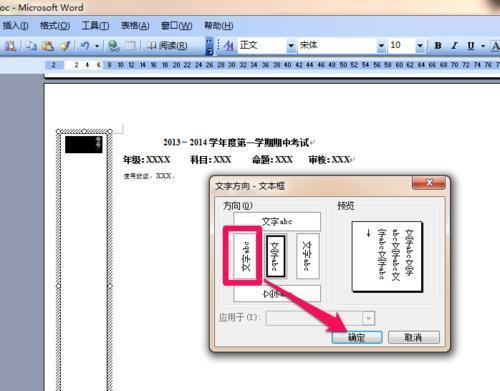Expand the 宋体 font dropdown arrow

[381, 45]
